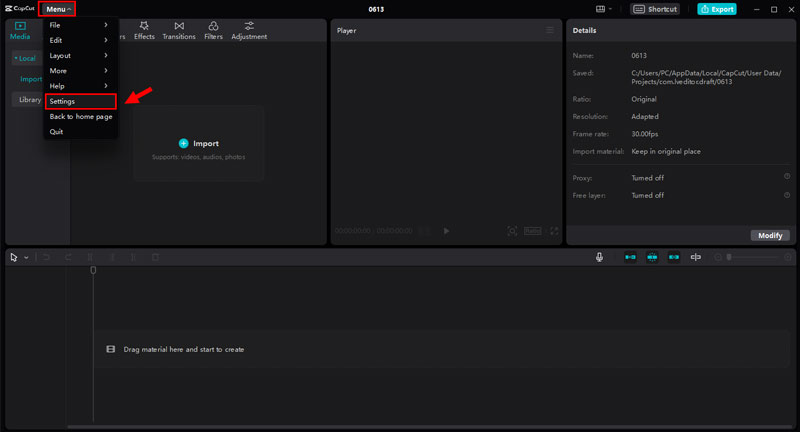Click the microphone voiceover record icon
This screenshot has height=432, width=800.
600,257
